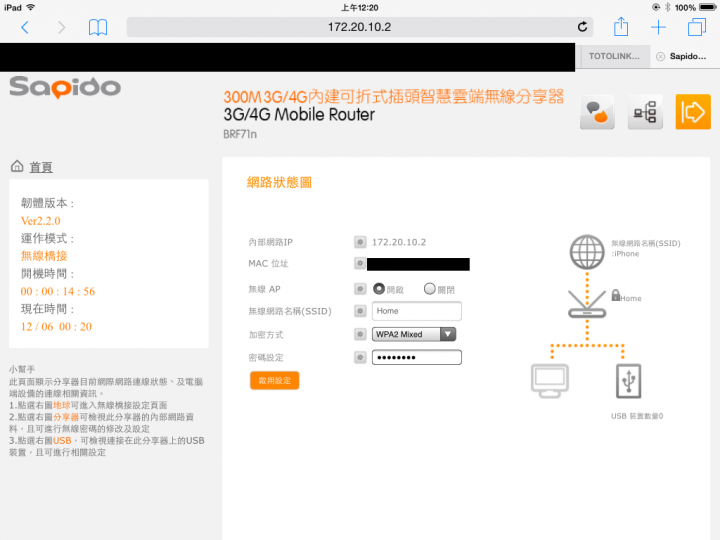Image resolution: width=720 pixels, height=540 pixels.
Task: Click help icon beside 無線網路名稱(SSID)
Action: 360,311
